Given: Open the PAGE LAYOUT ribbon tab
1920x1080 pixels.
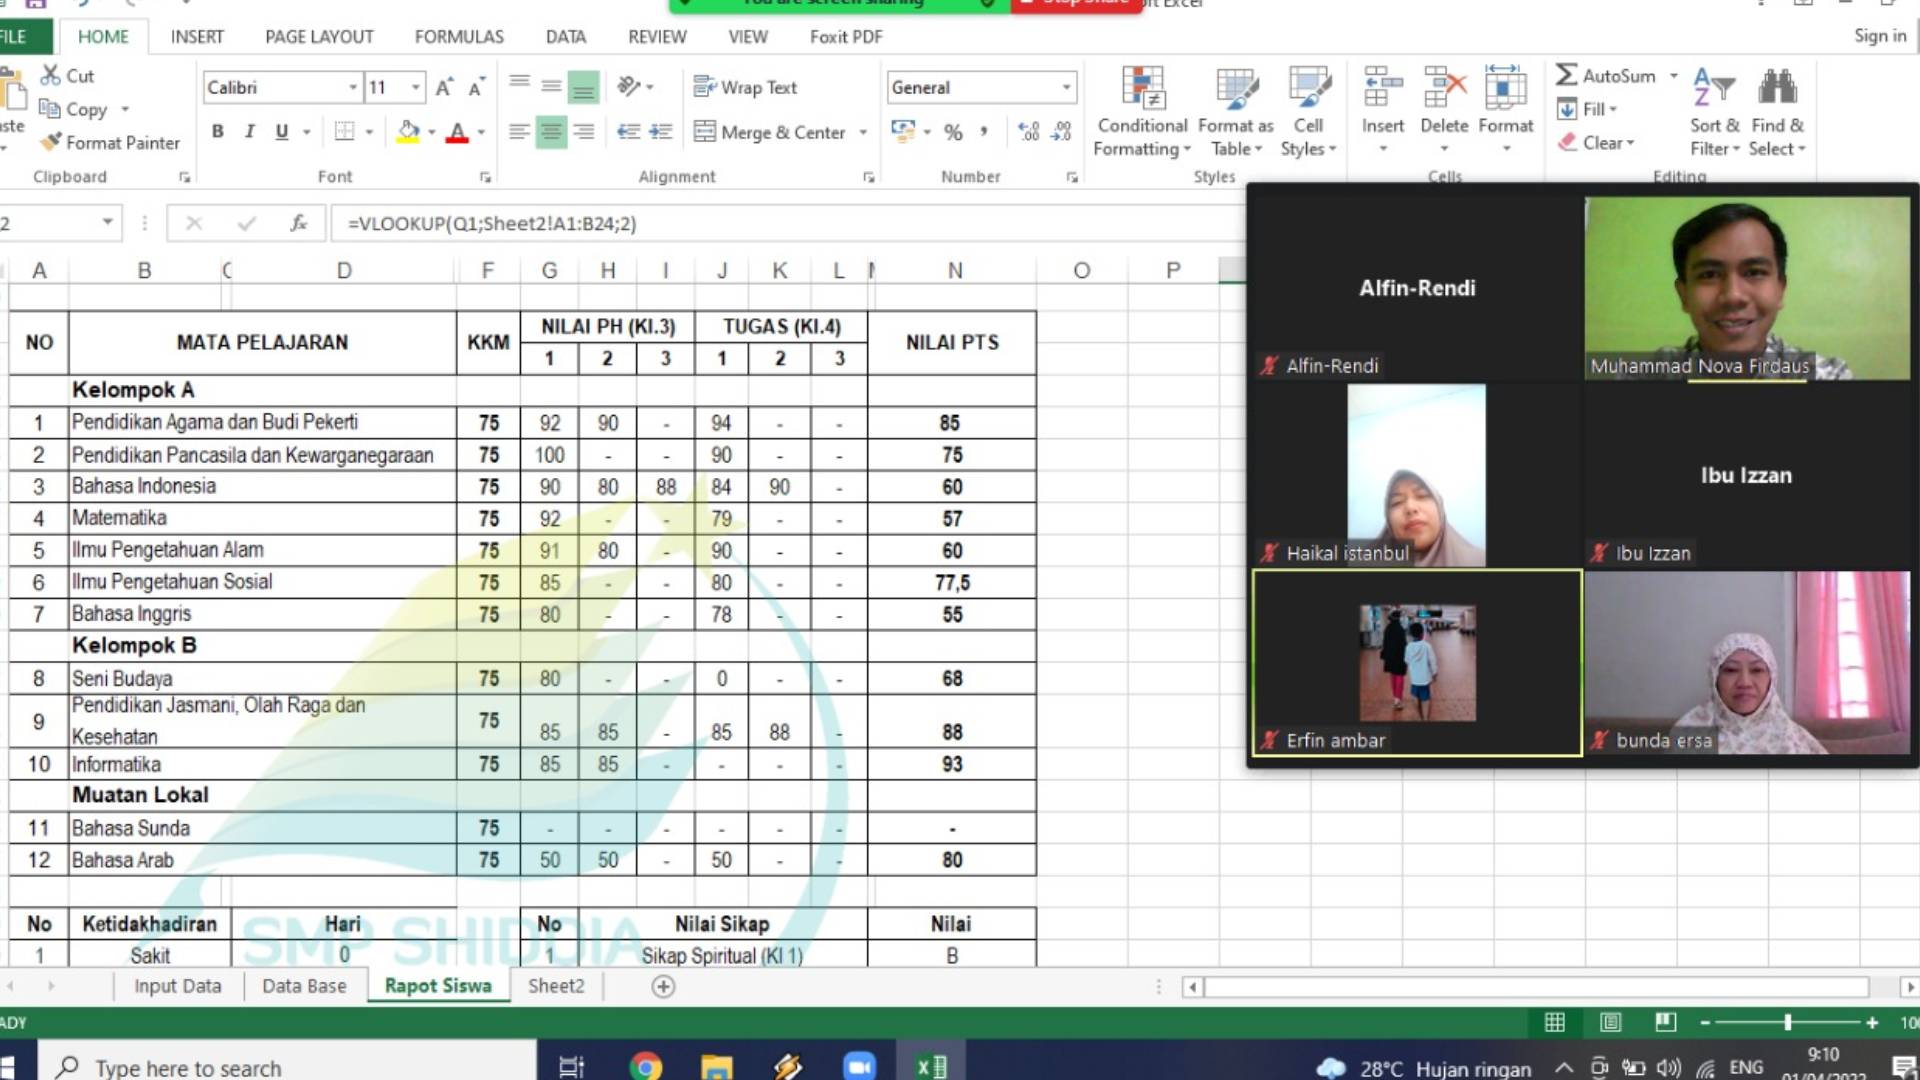Looking at the screenshot, I should [x=319, y=37].
